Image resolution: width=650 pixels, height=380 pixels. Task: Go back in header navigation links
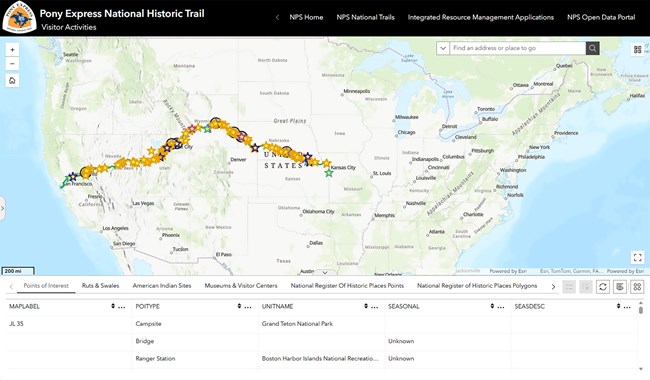click(277, 17)
